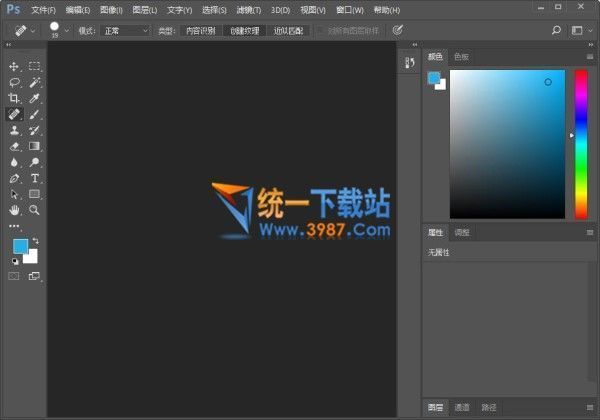600x420 pixels.
Task: Select the Hand tool
Action: click(14, 210)
